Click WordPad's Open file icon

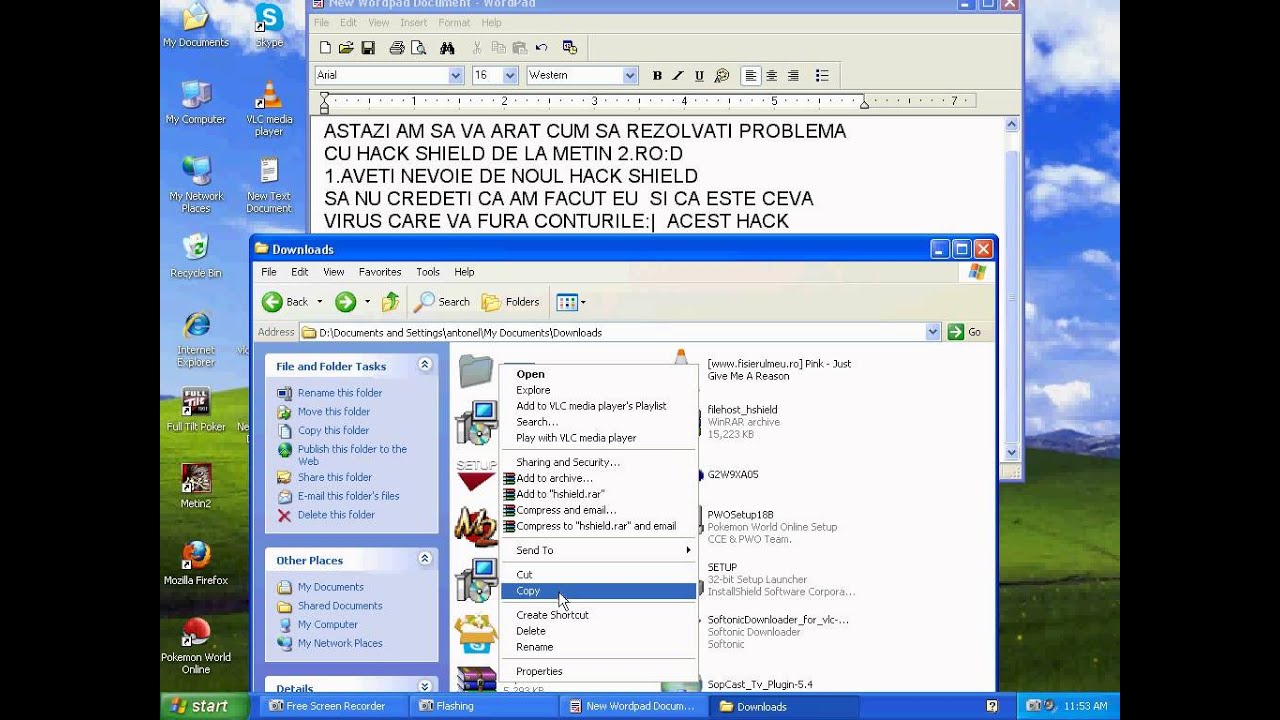click(346, 48)
